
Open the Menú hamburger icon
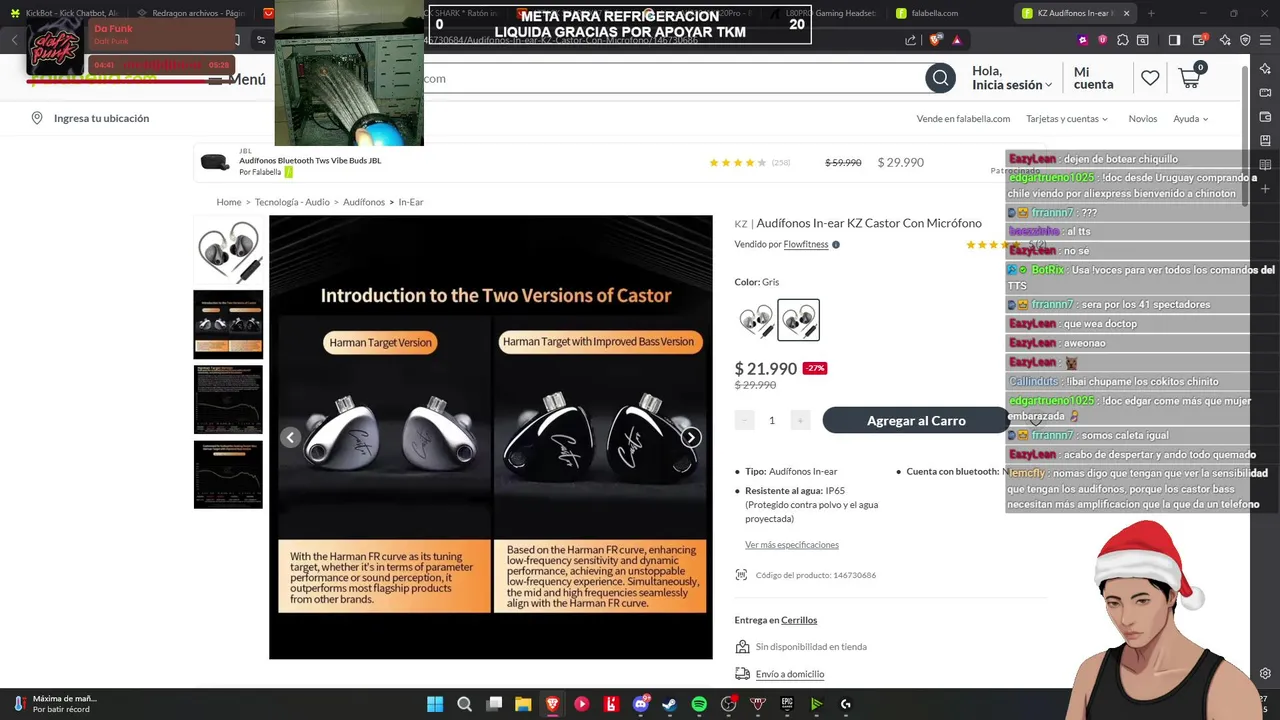215,79
